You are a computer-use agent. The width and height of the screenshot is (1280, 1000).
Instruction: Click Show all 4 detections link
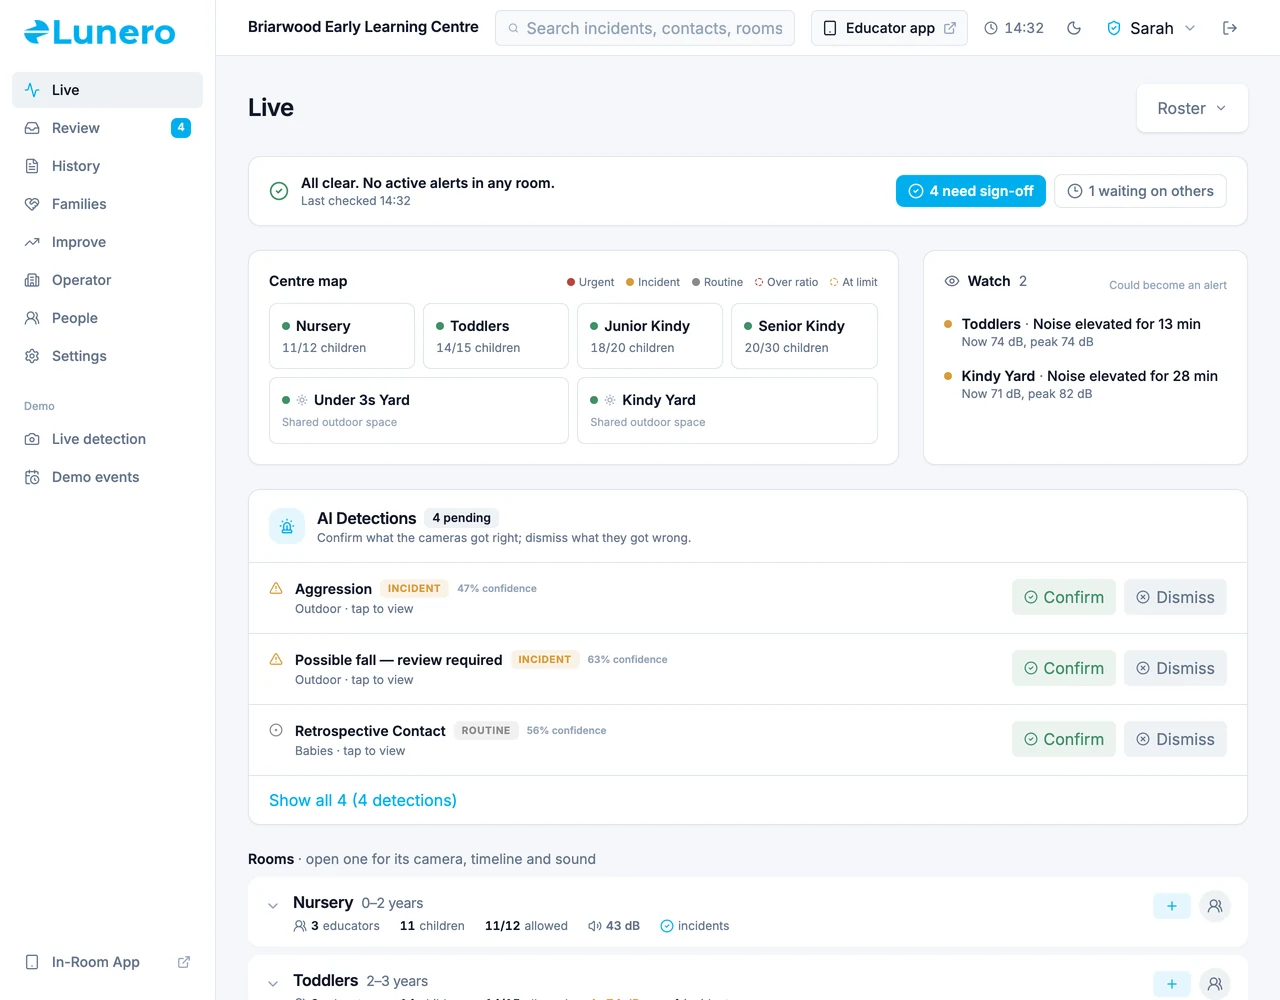[x=363, y=800]
